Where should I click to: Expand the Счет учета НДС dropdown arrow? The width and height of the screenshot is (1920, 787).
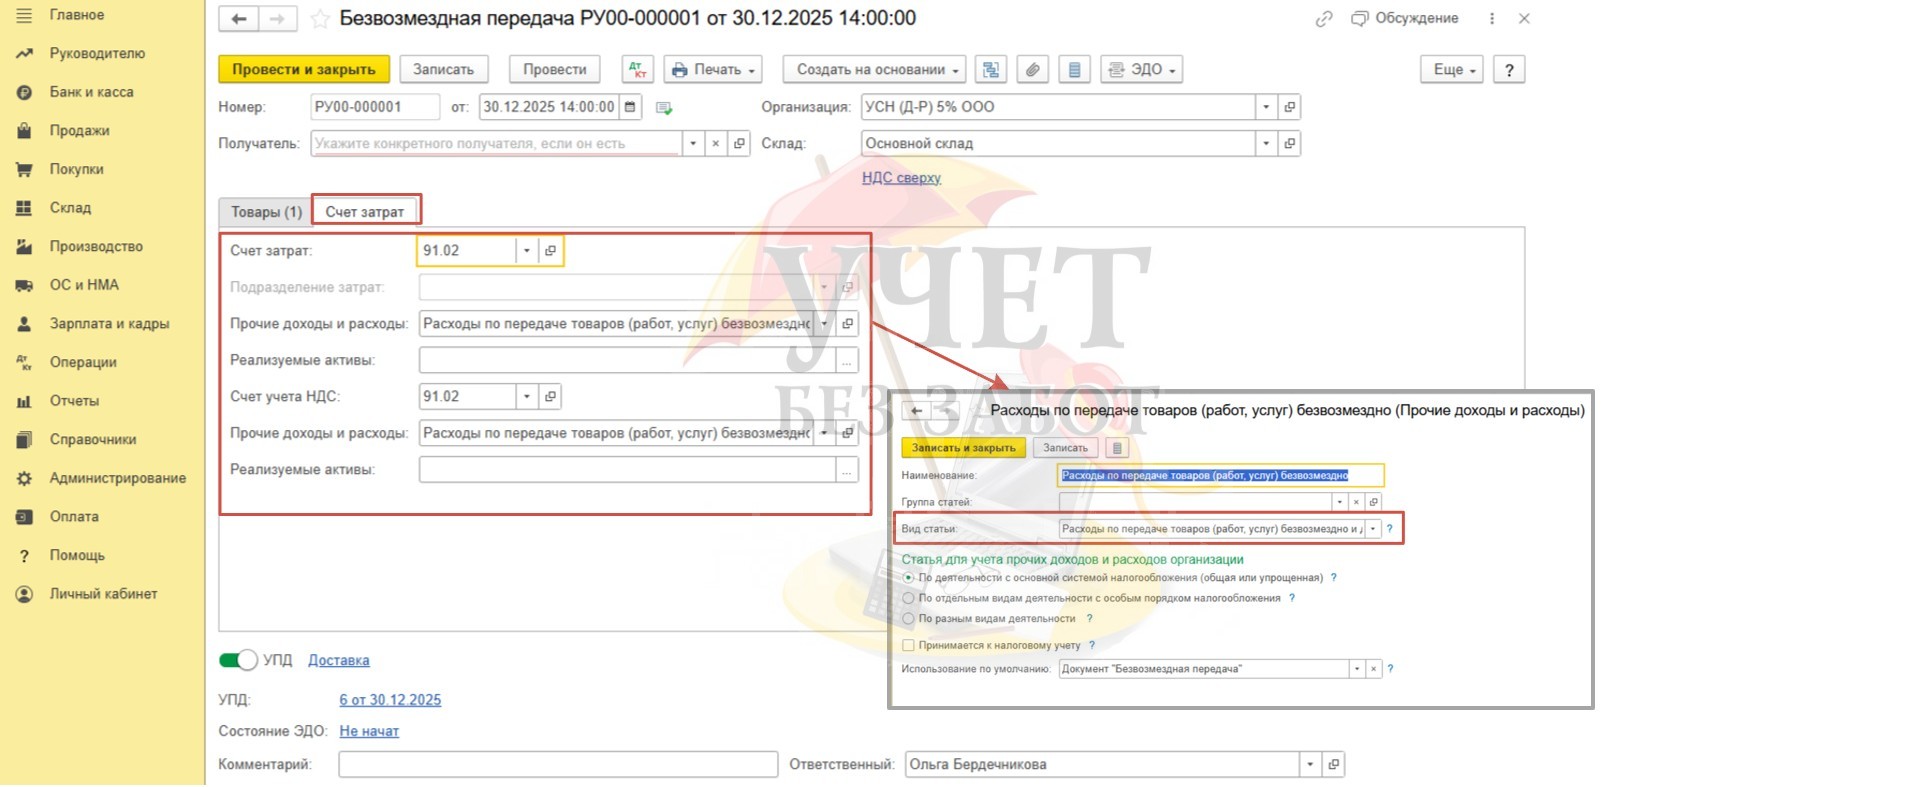click(x=527, y=397)
